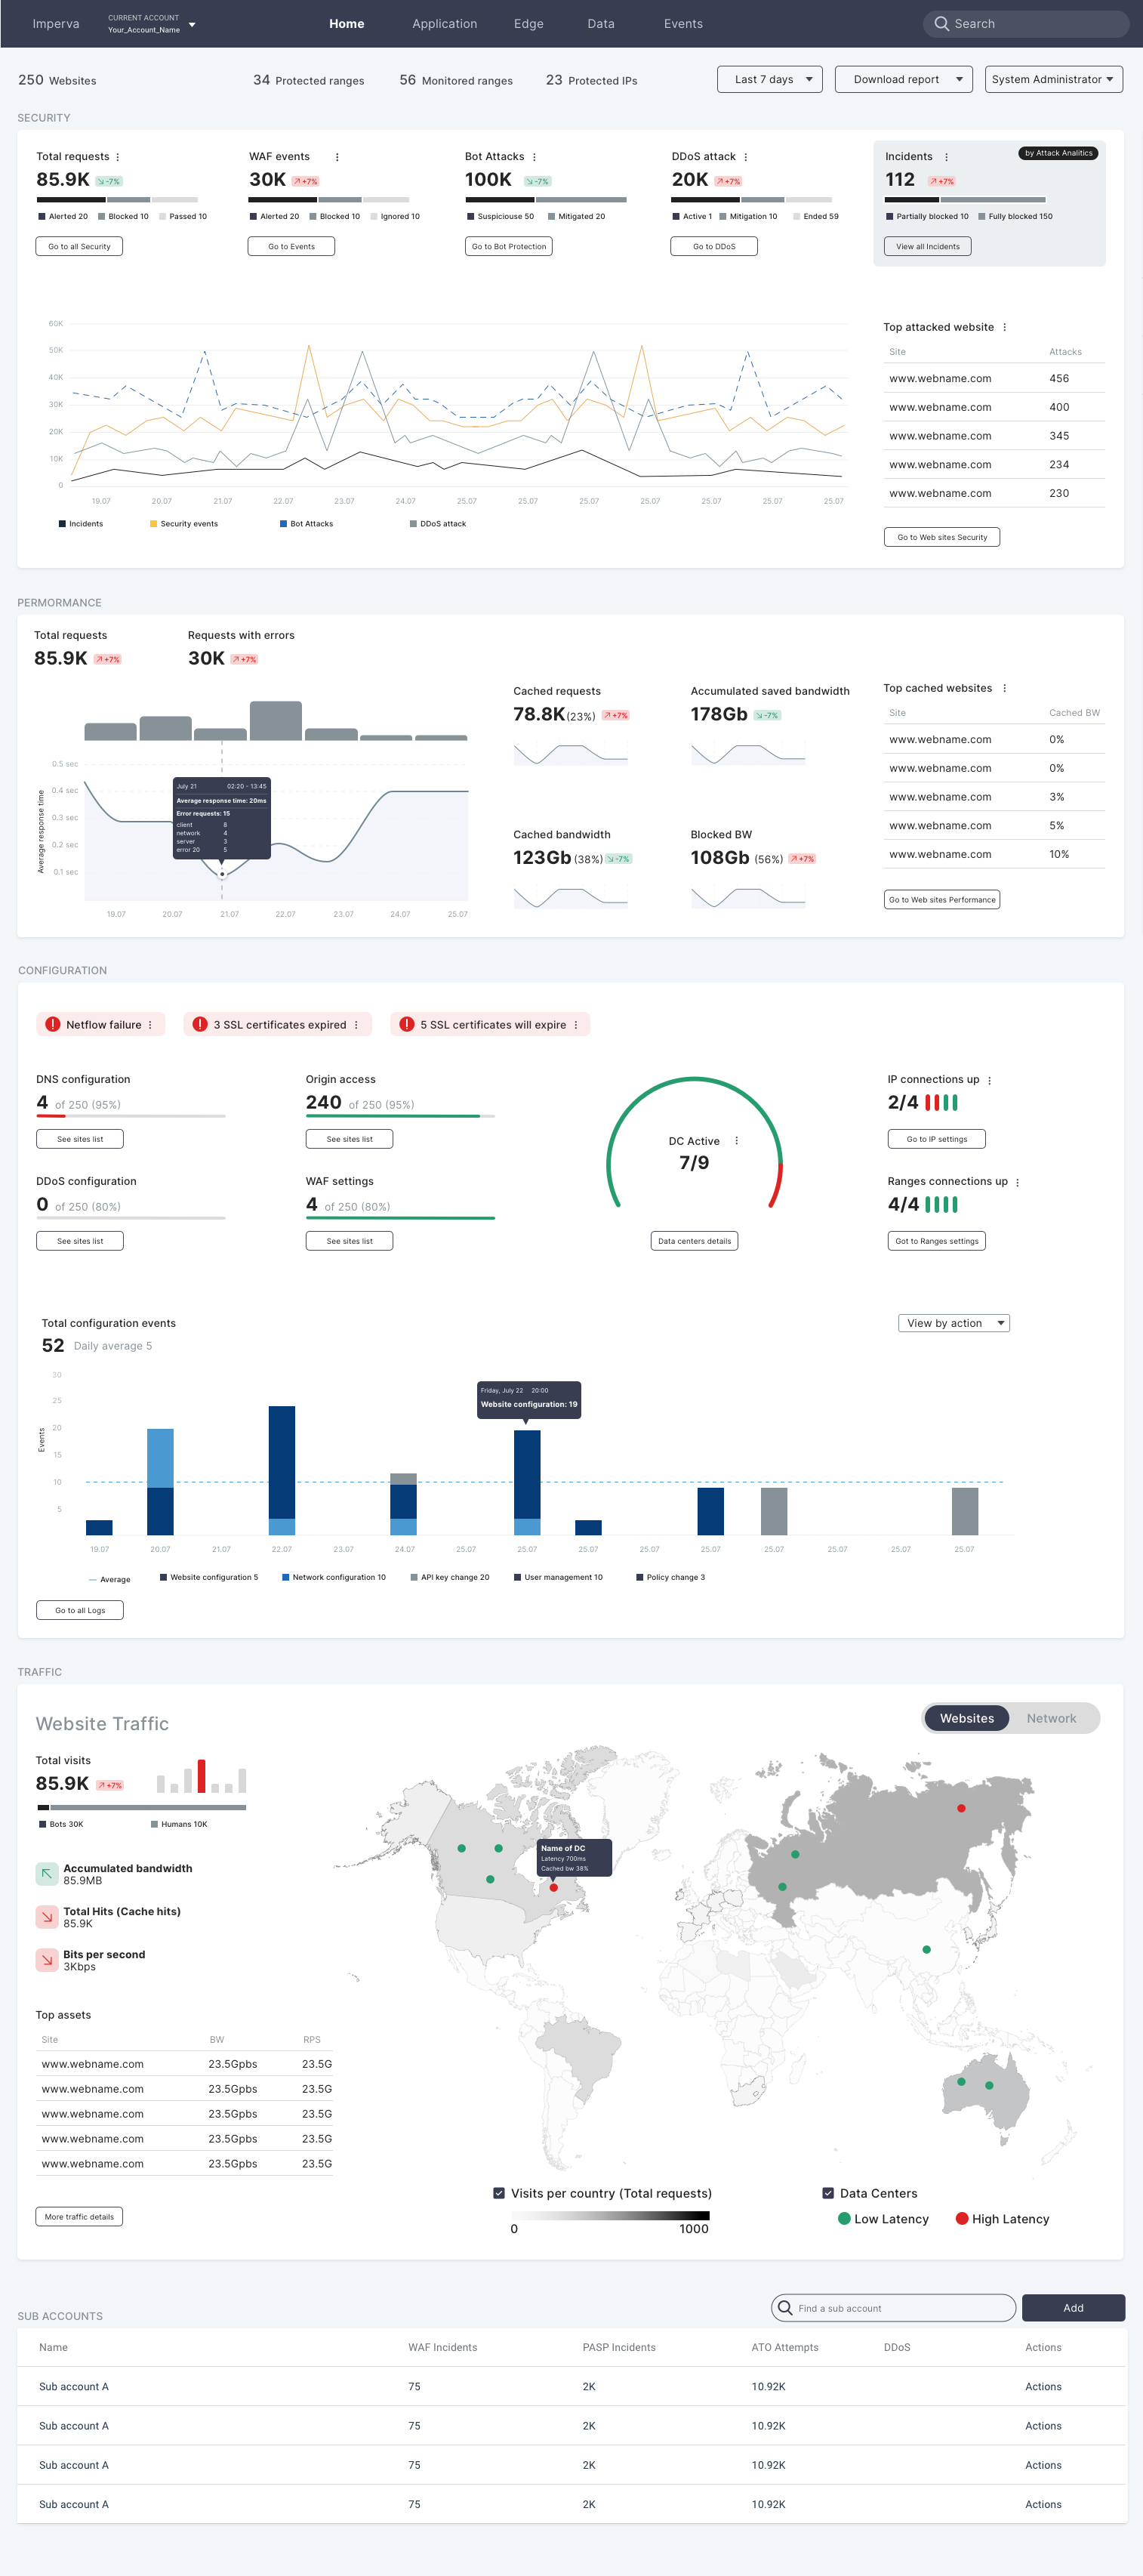
Task: Click the visits per country gradient scale
Action: pyautogui.click(x=611, y=2216)
